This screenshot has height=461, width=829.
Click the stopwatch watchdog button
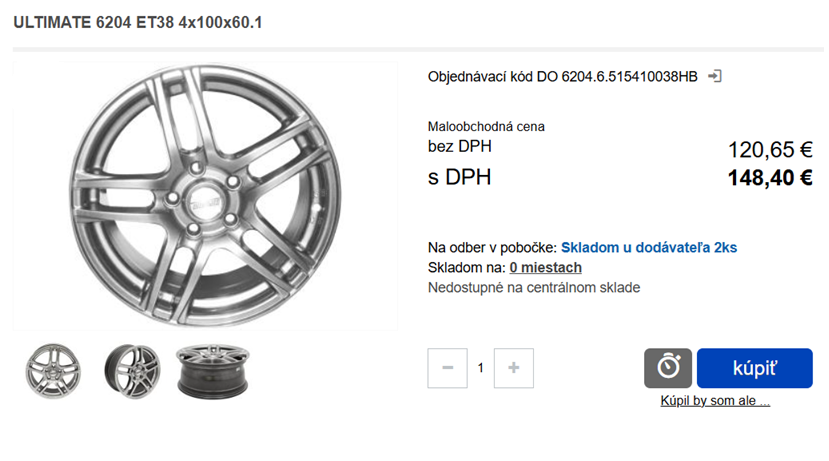click(668, 368)
